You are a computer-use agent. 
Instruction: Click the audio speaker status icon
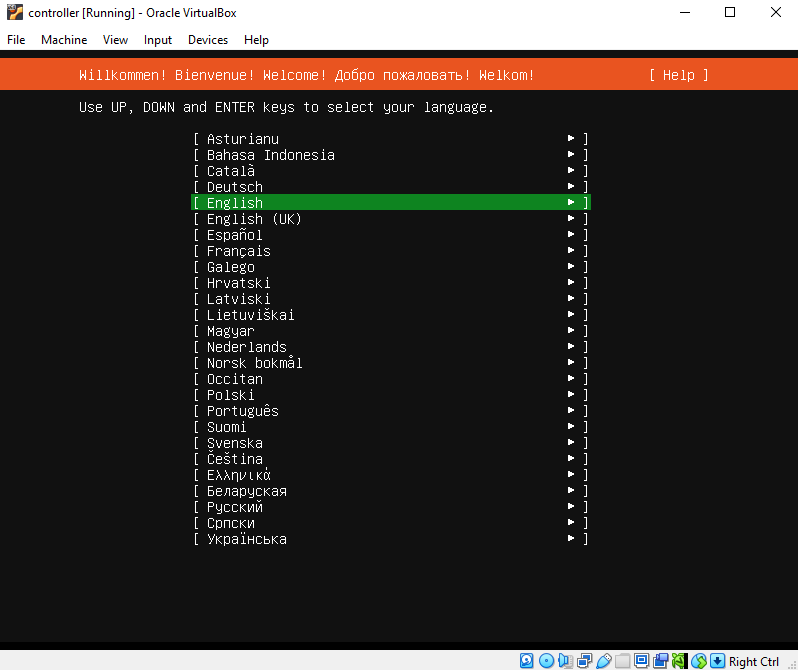(x=565, y=661)
